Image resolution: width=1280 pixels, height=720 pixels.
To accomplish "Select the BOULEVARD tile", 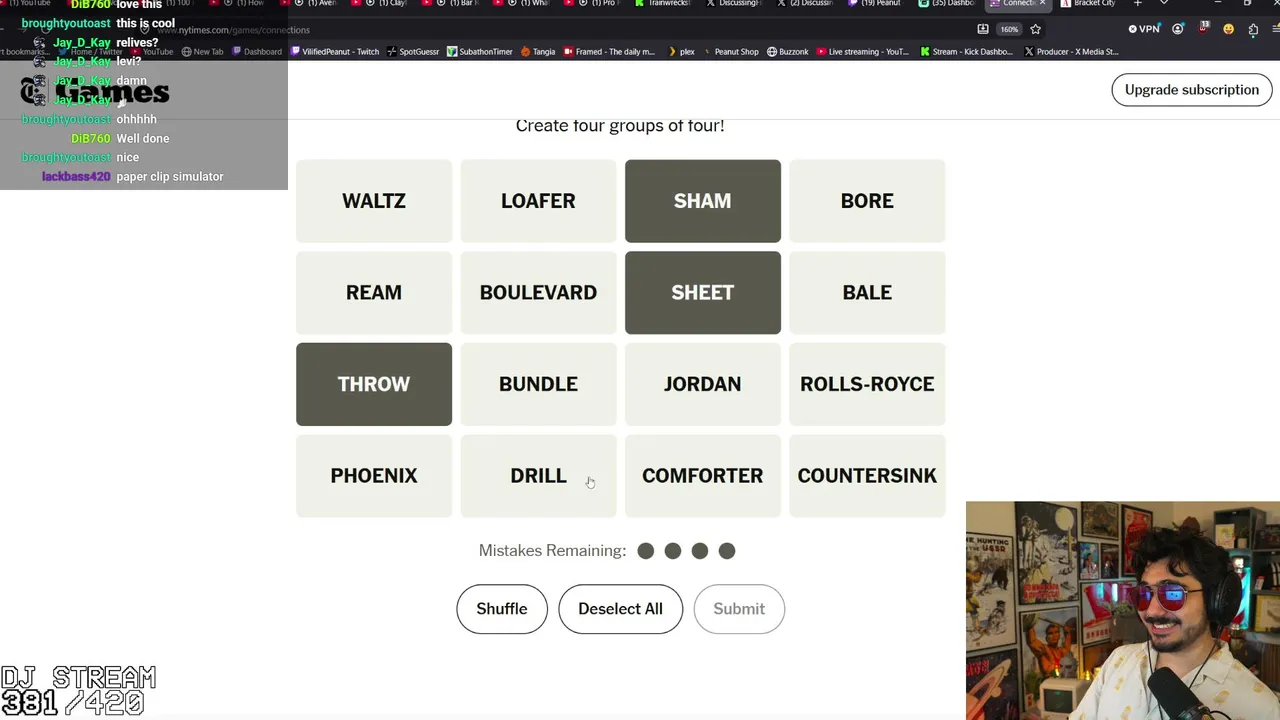I will pyautogui.click(x=538, y=293).
